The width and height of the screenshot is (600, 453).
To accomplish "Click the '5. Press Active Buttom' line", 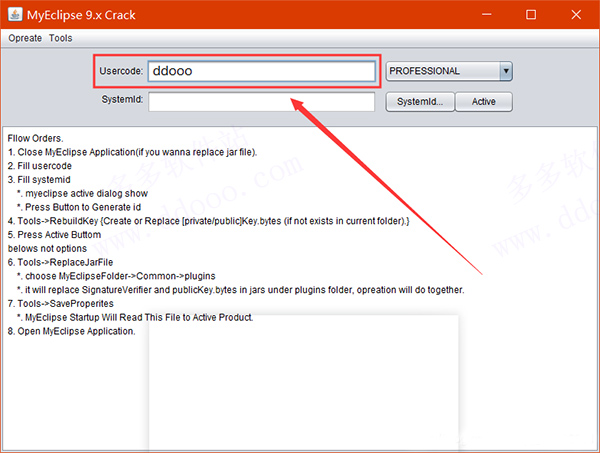I will click(54, 235).
